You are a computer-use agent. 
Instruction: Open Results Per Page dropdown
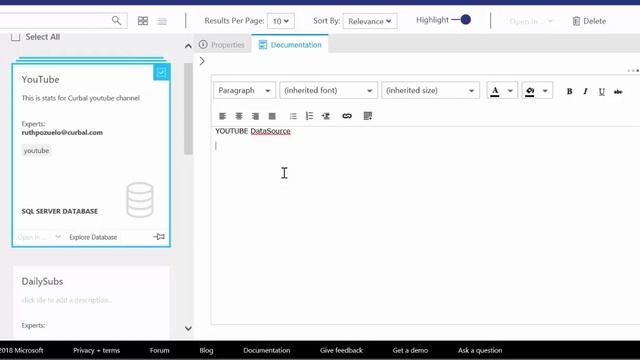280,21
